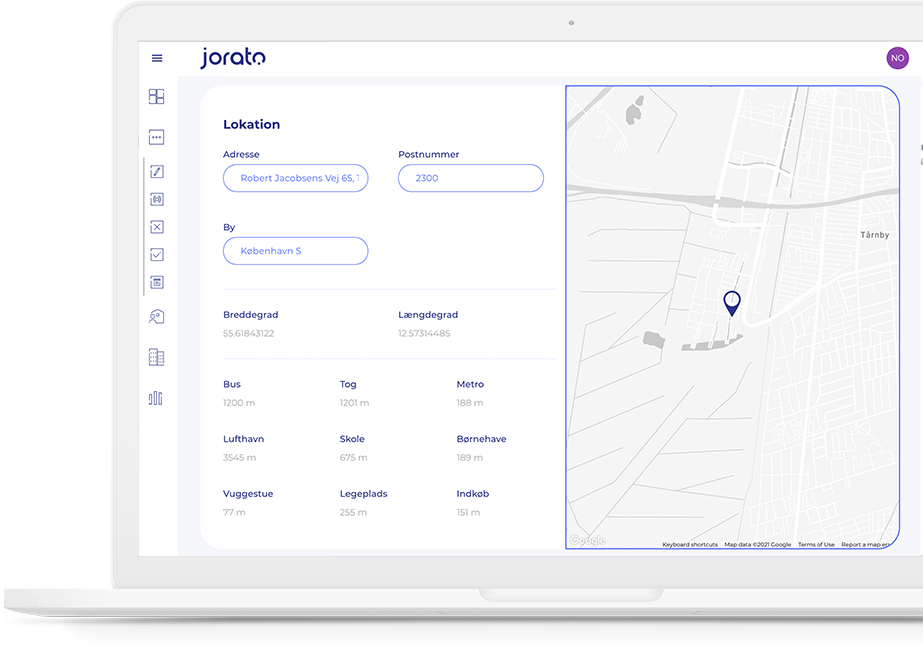This screenshot has width=923, height=648.
Task: Click Report a map error
Action: [x=864, y=544]
